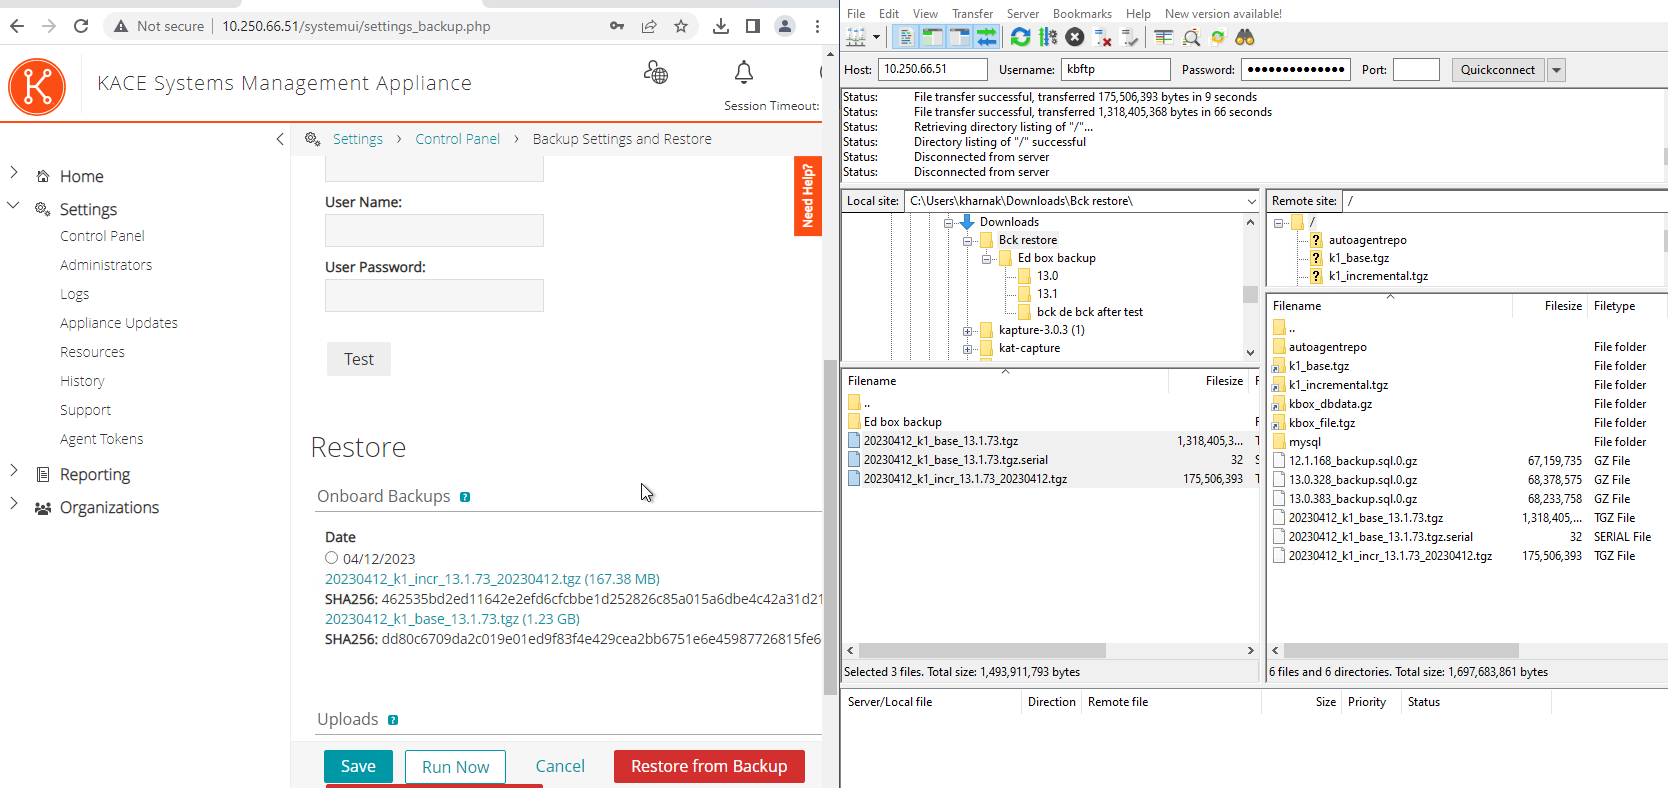Expand the Organizations section in KACE sidebar
This screenshot has height=788, width=1668.
pyautogui.click(x=14, y=503)
